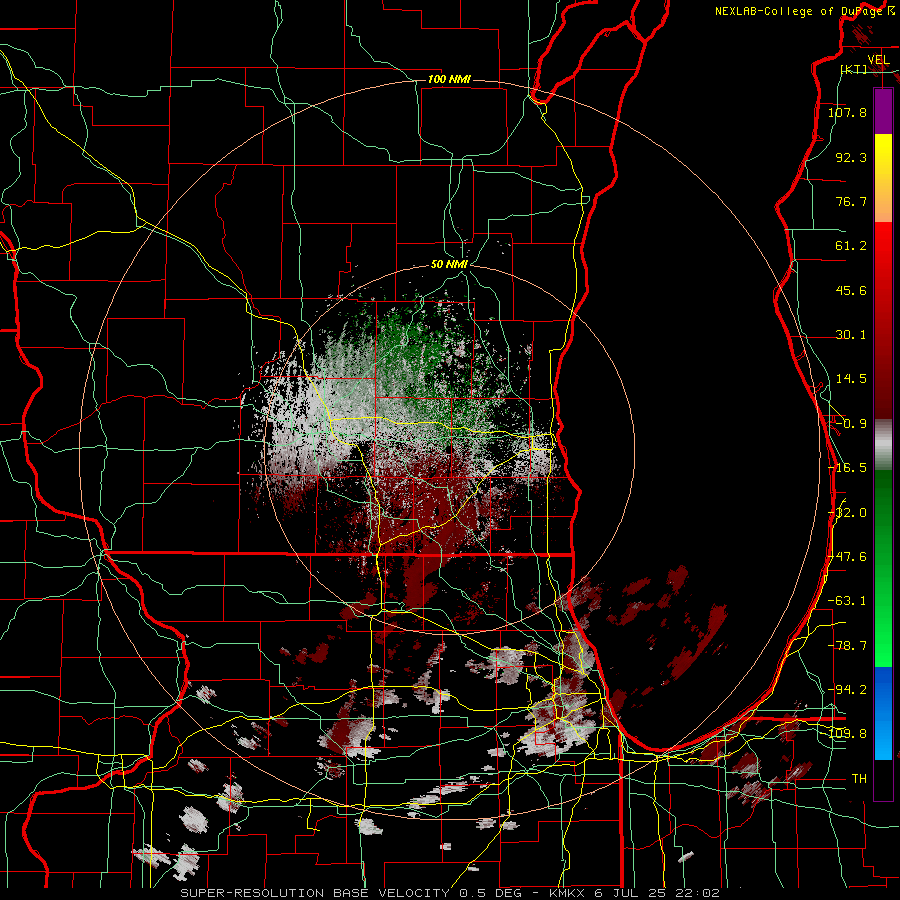Click the light blue segment of color scale
Screen dimensions: 900x900
click(x=883, y=713)
